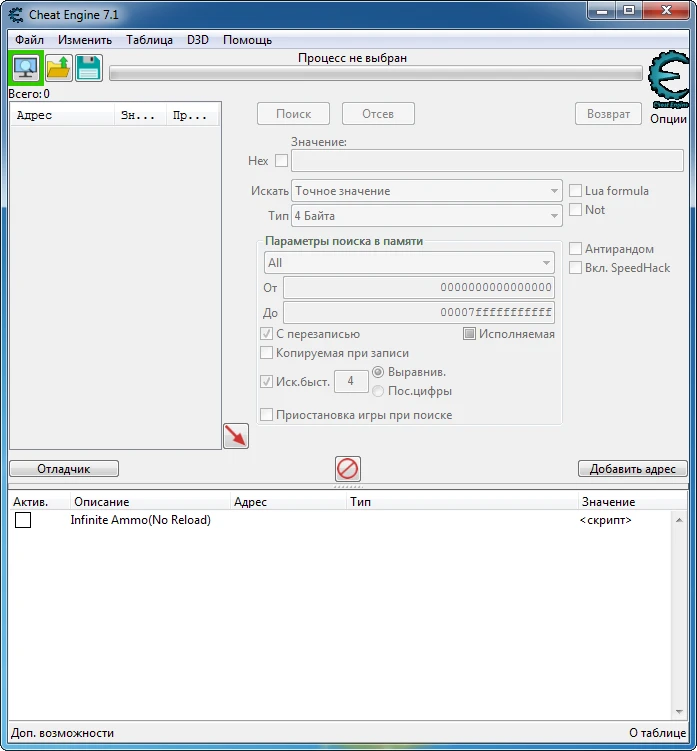This screenshot has height=751, width=697.
Task: Click Доп. возможности in status bar
Action: point(62,733)
